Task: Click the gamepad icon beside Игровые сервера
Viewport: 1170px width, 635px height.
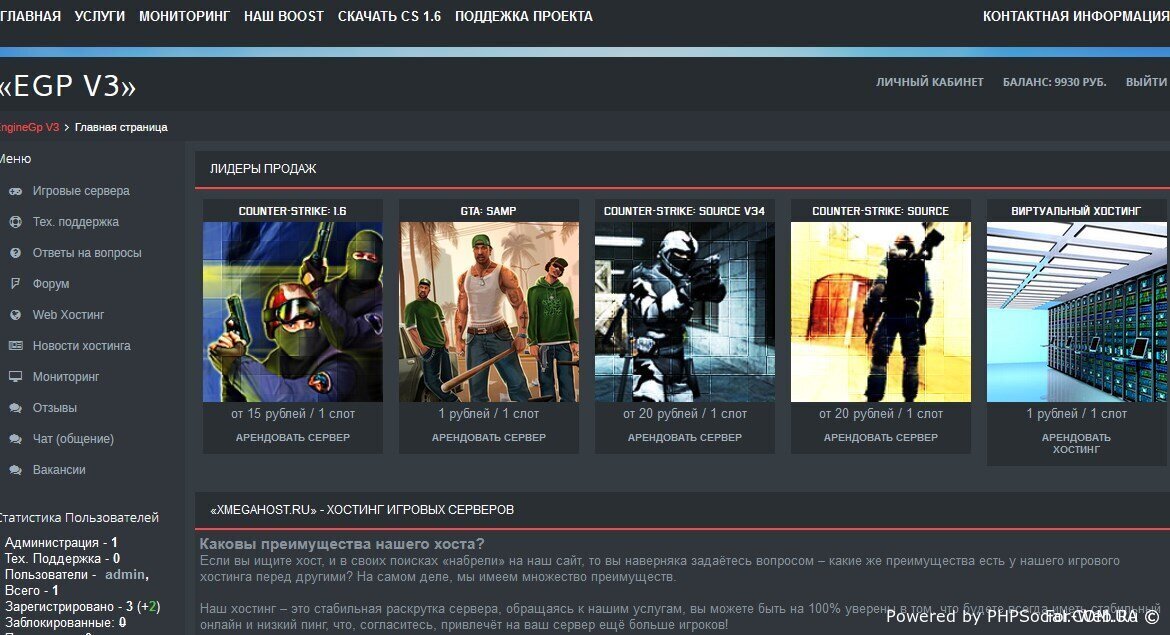Action: point(15,191)
